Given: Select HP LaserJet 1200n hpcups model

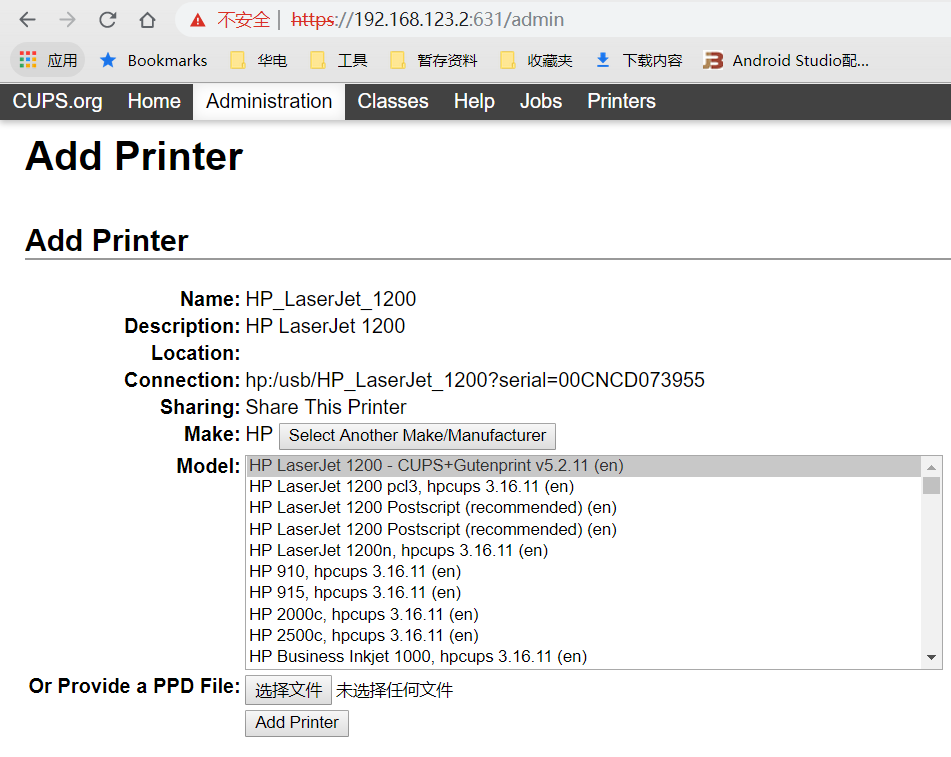Looking at the screenshot, I should pos(584,551).
